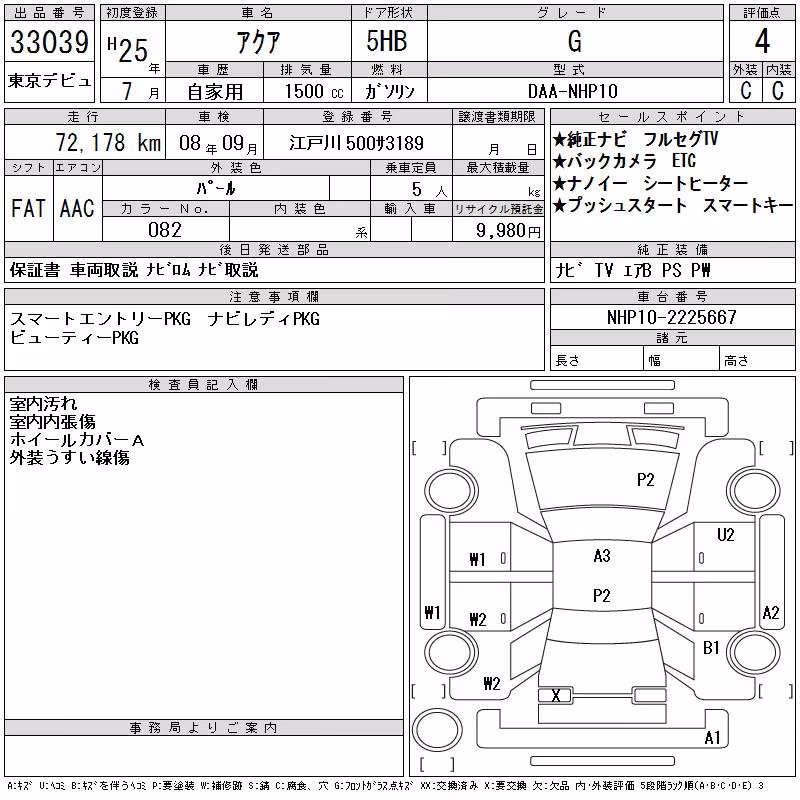Screen dimensions: 800x800
Task: Click the P2 mark on the hood
Action: (x=645, y=480)
